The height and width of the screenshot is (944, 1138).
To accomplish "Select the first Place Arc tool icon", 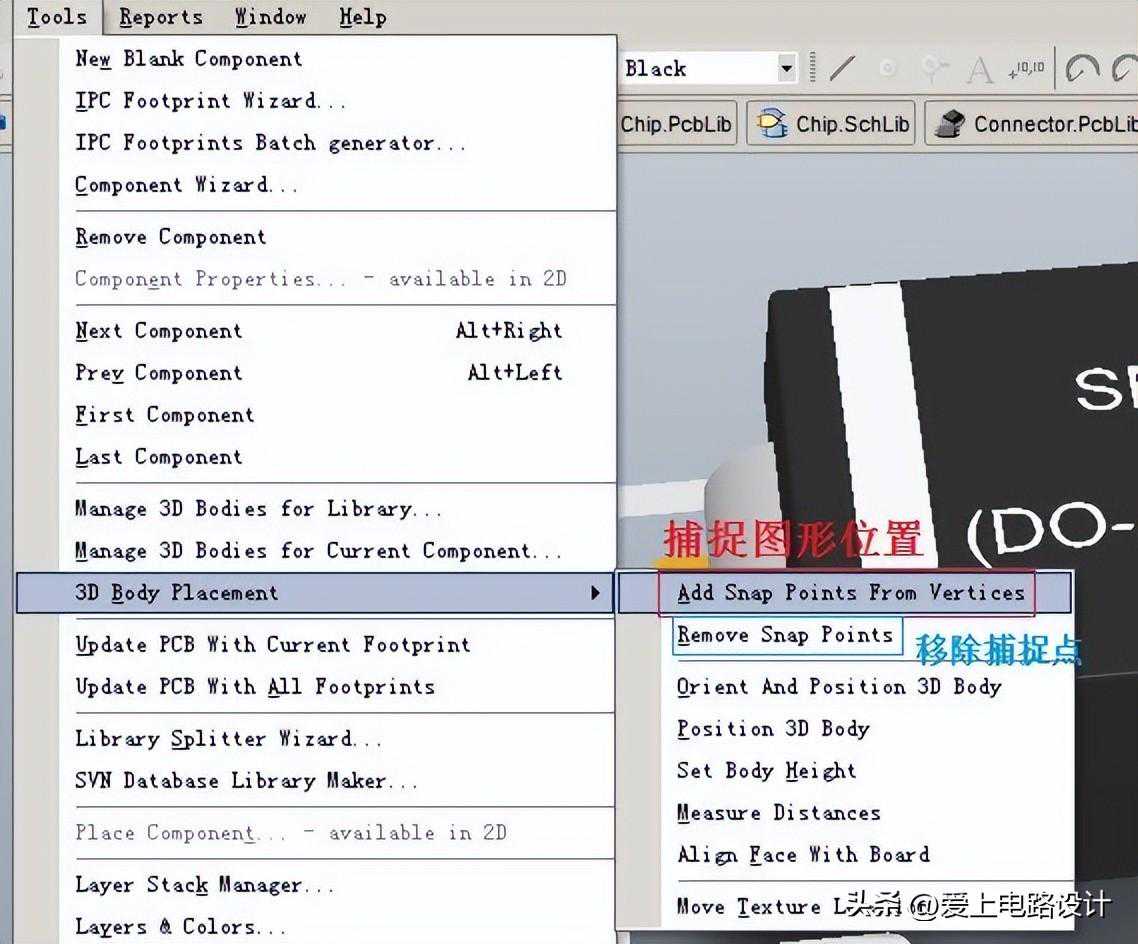I will [1082, 68].
